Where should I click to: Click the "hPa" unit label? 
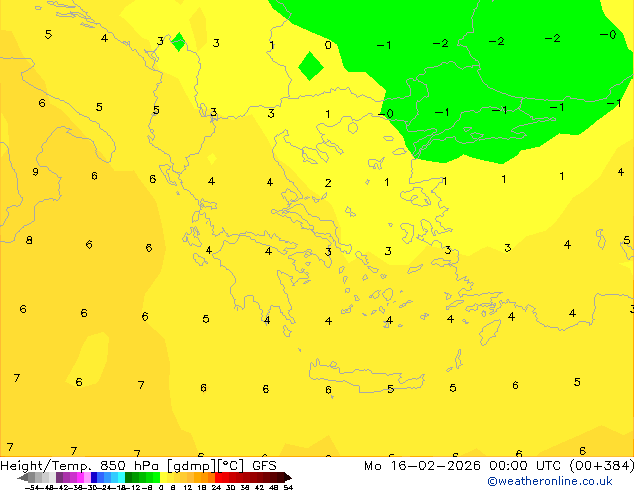(146, 466)
